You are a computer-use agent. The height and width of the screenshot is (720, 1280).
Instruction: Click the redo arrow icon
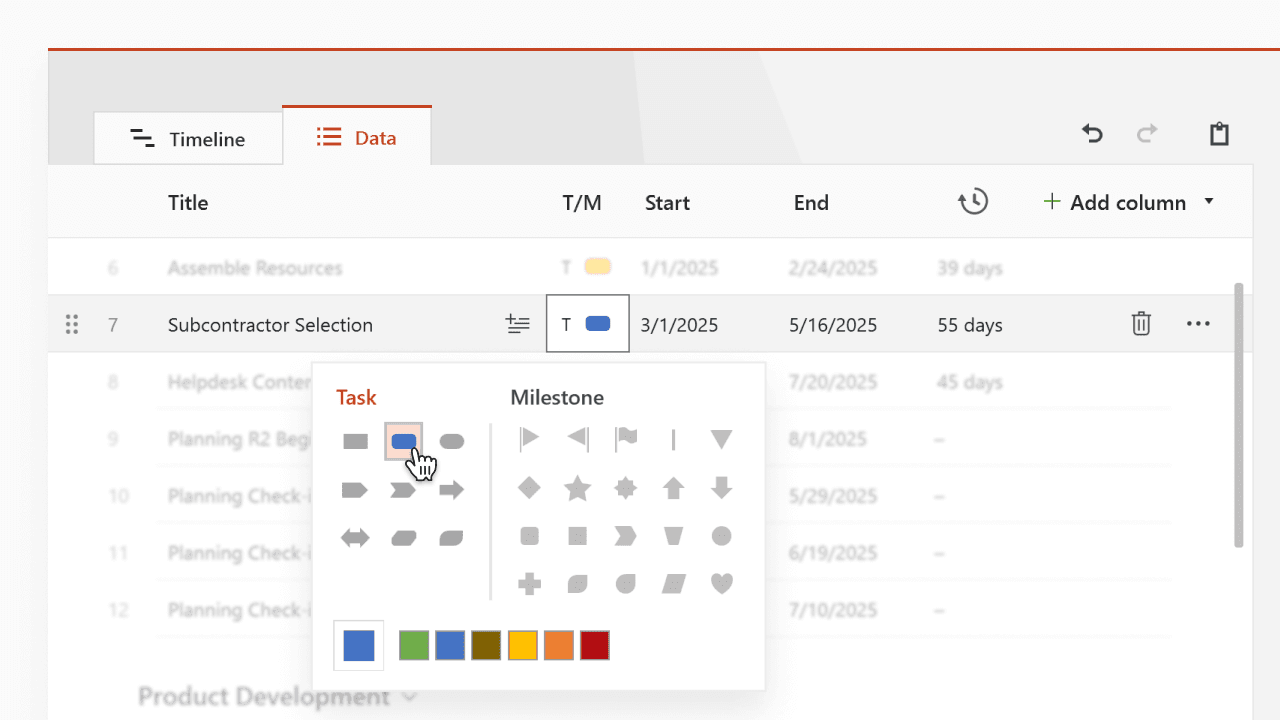pyautogui.click(x=1147, y=134)
